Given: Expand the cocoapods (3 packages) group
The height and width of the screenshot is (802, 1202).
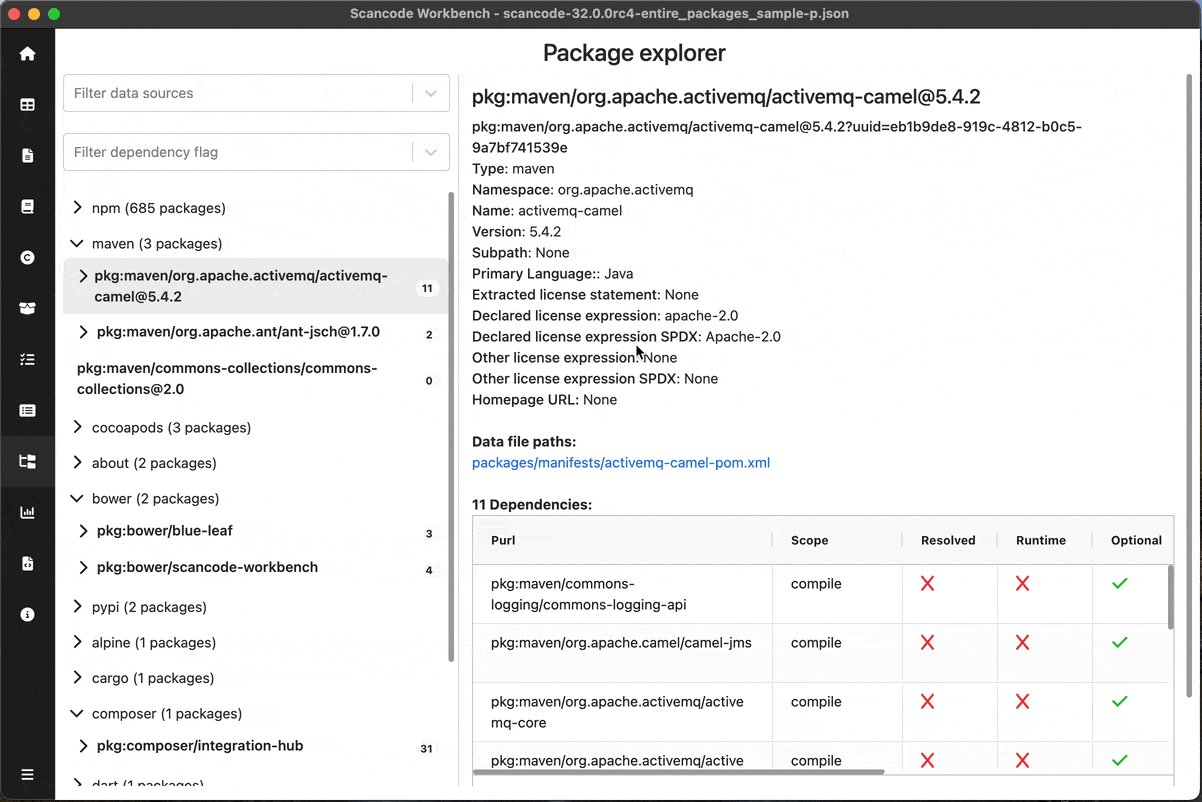Looking at the screenshot, I should pyautogui.click(x=78, y=427).
